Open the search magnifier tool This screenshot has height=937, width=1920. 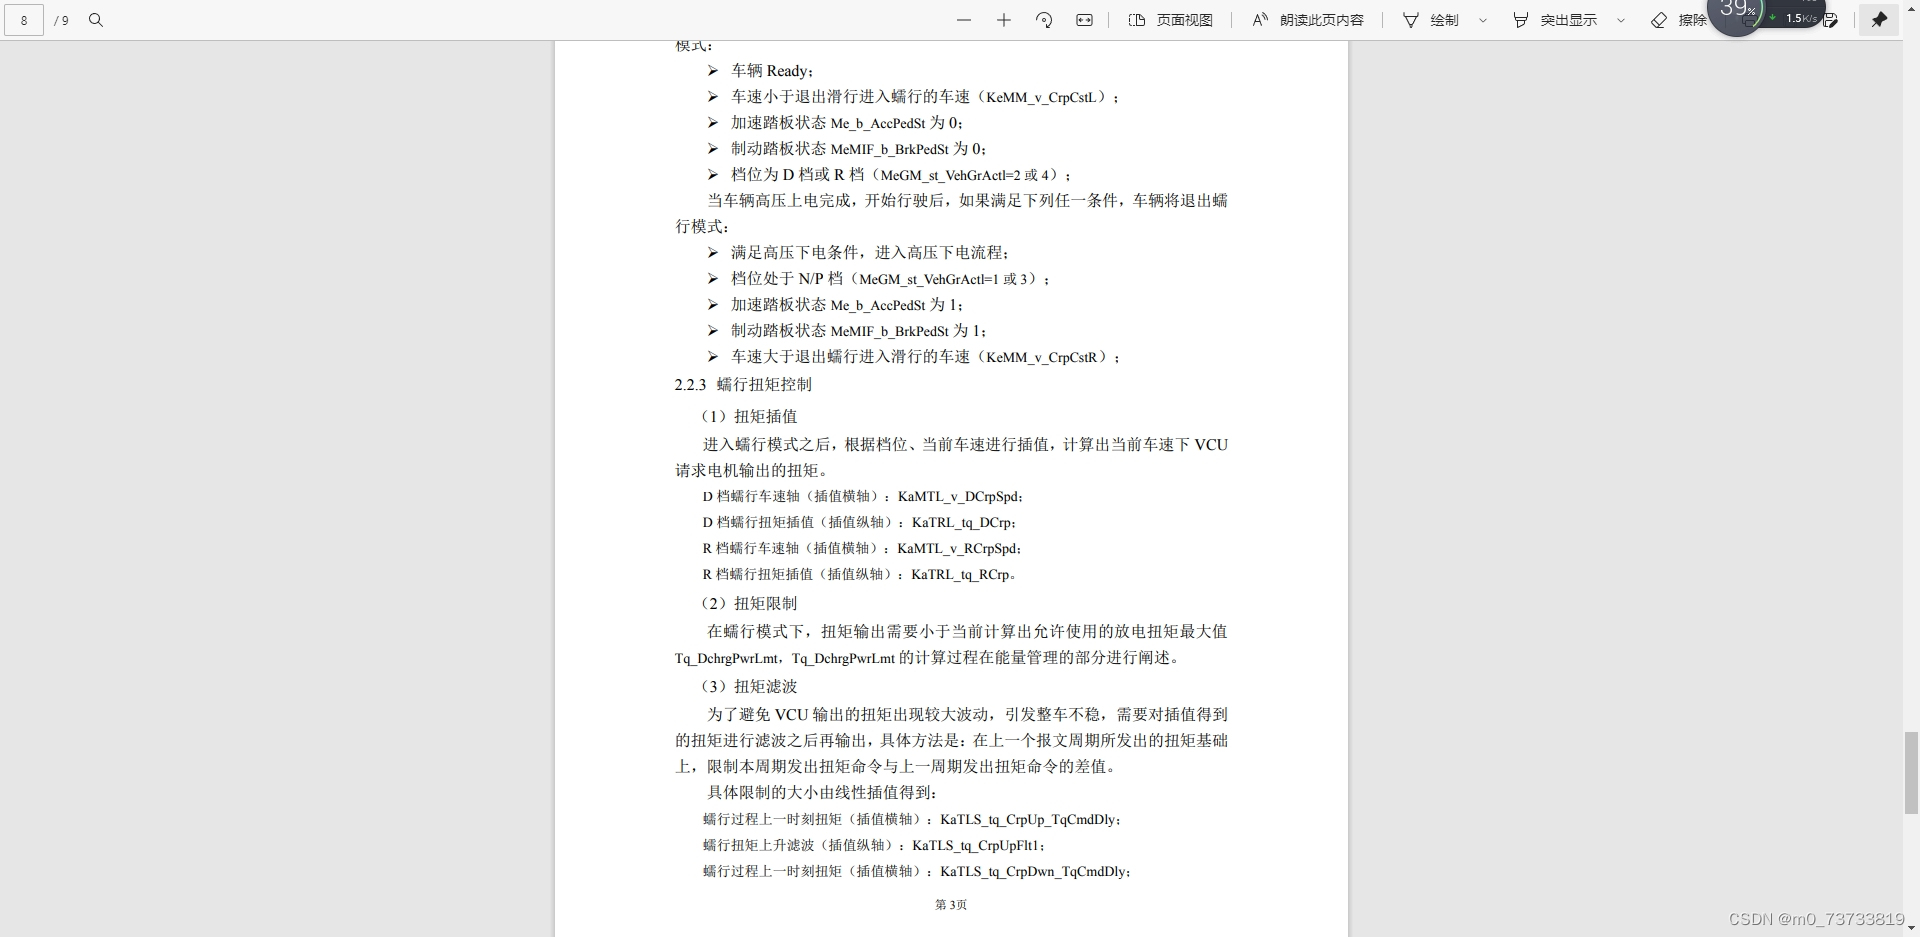pyautogui.click(x=96, y=20)
